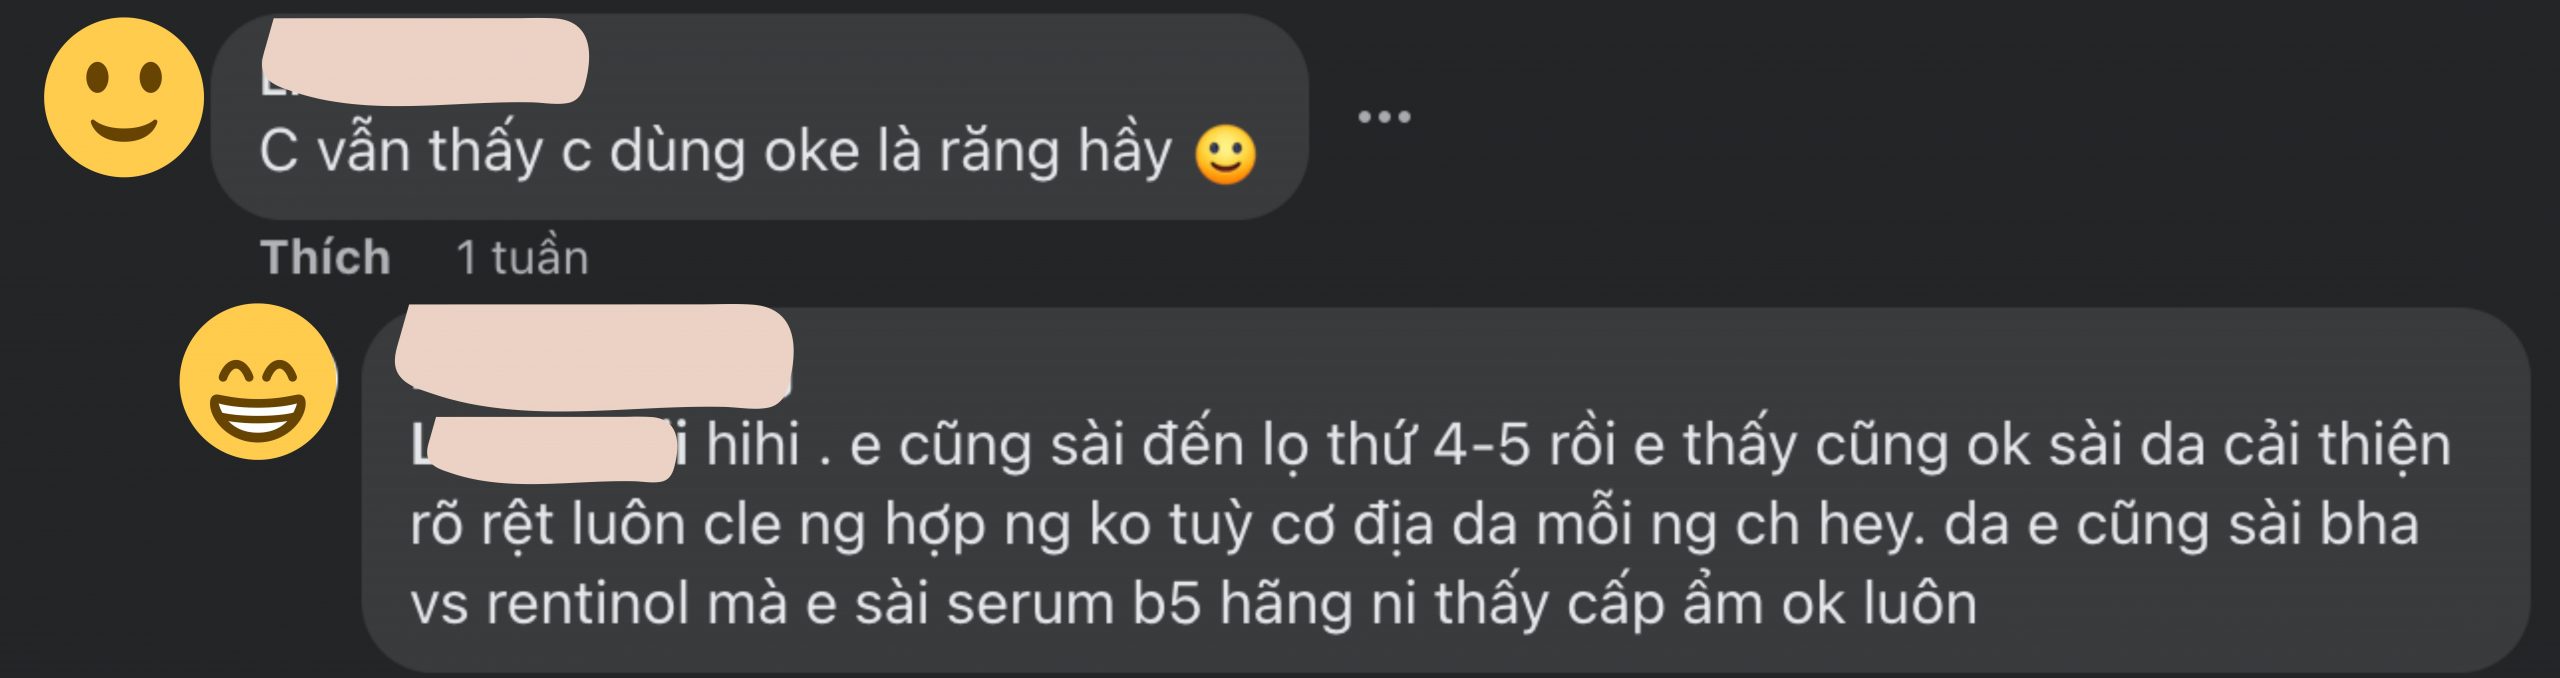Like the first comment with Thích

[x=325, y=257]
